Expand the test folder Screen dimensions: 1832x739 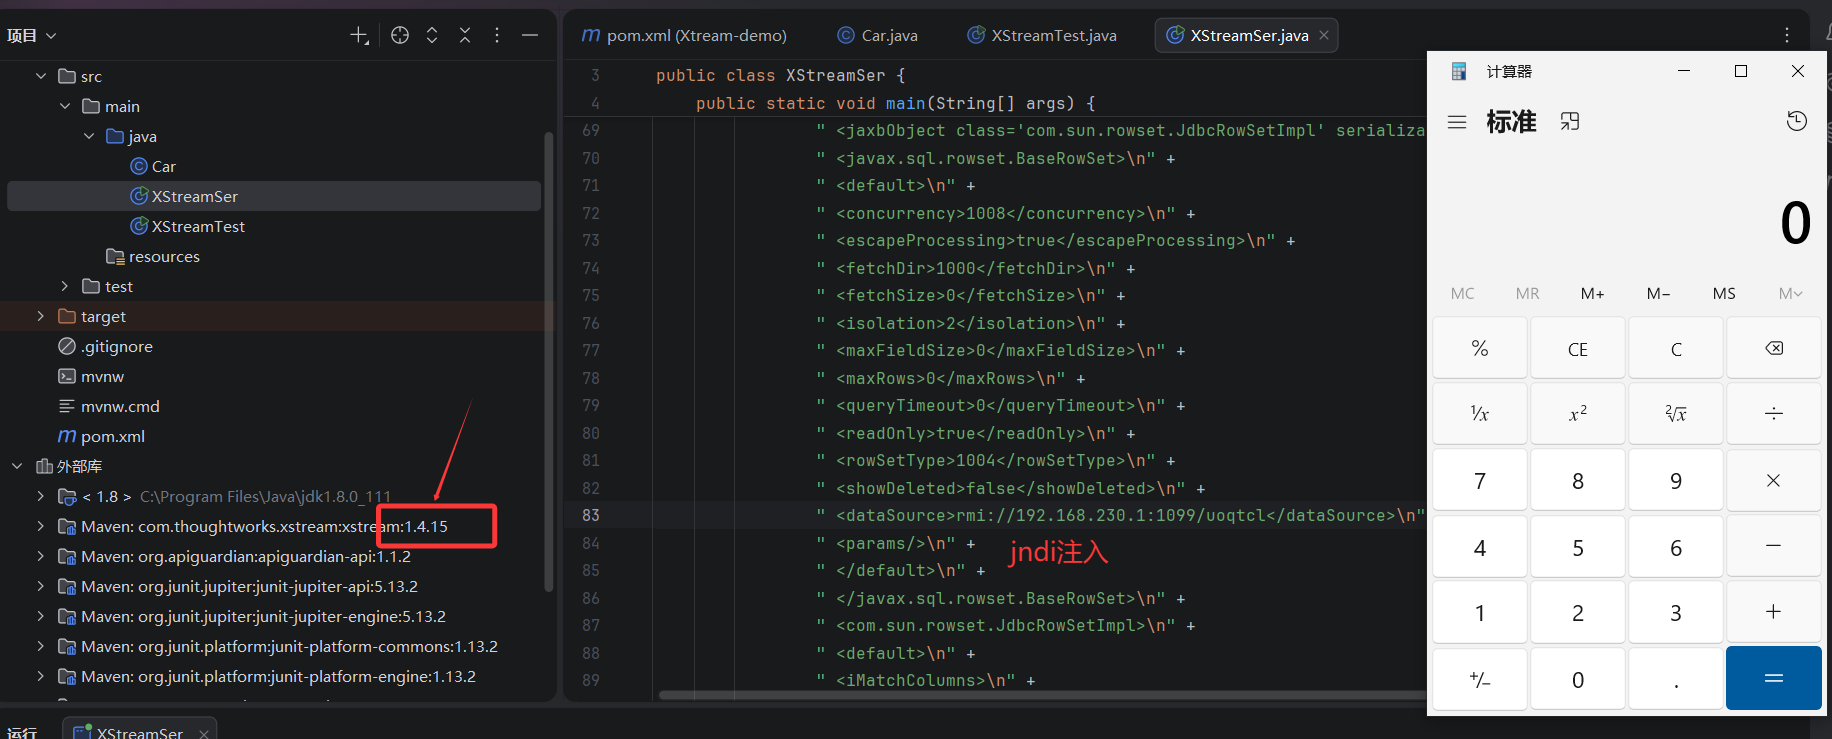click(x=65, y=286)
